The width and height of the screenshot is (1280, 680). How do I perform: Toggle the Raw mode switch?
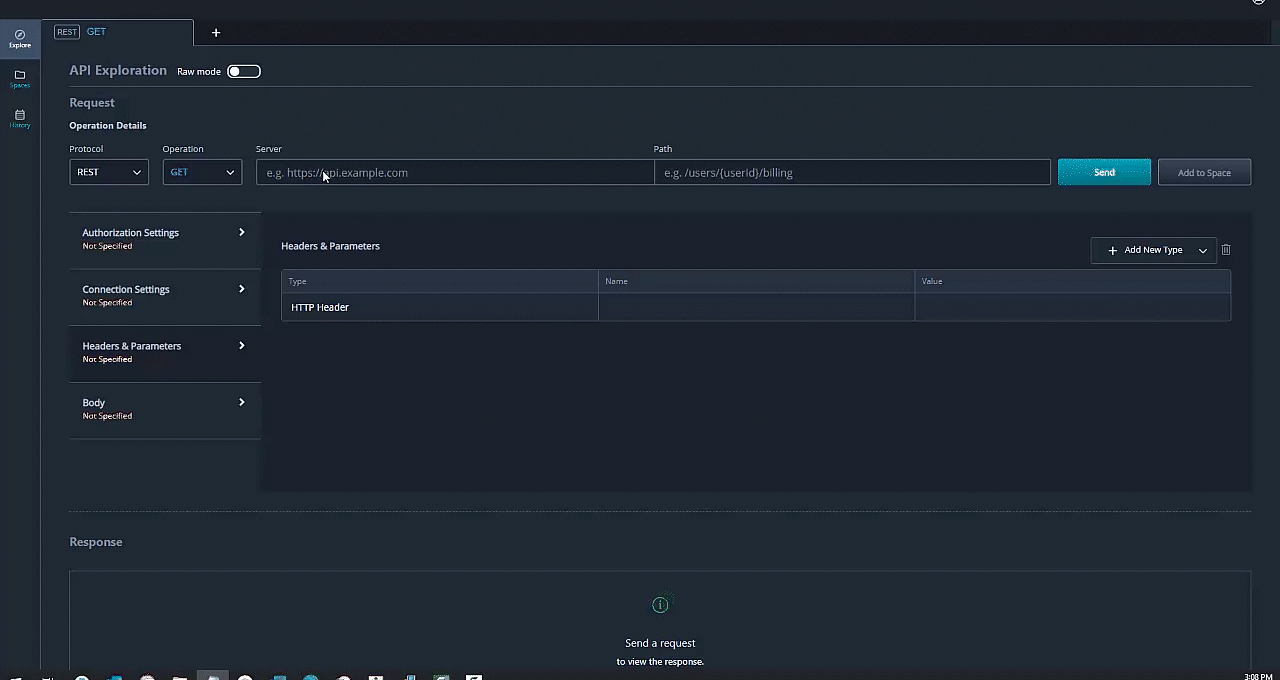click(x=243, y=71)
